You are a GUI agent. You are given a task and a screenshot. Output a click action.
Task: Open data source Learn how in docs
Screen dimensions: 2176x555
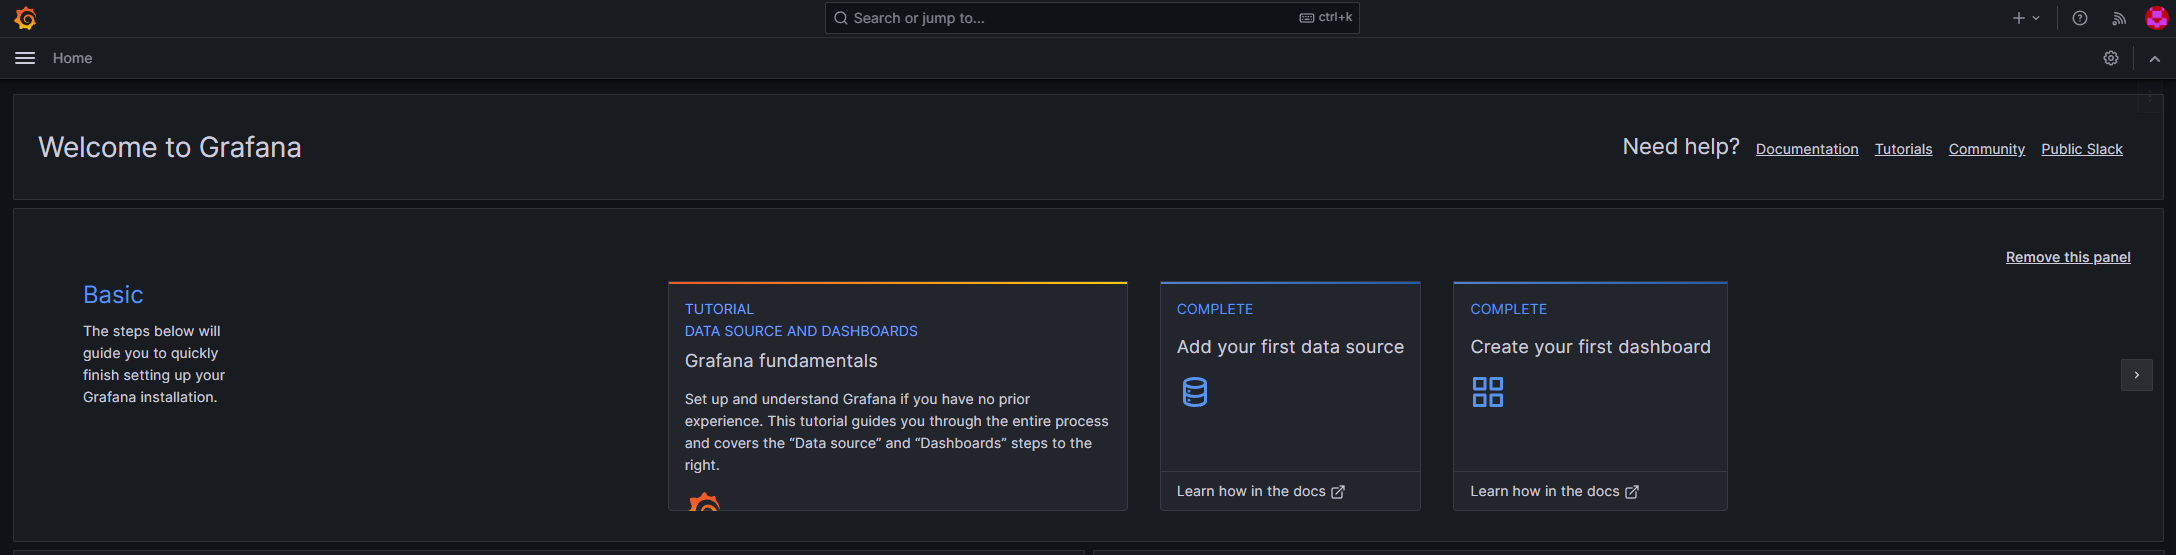pos(1260,491)
